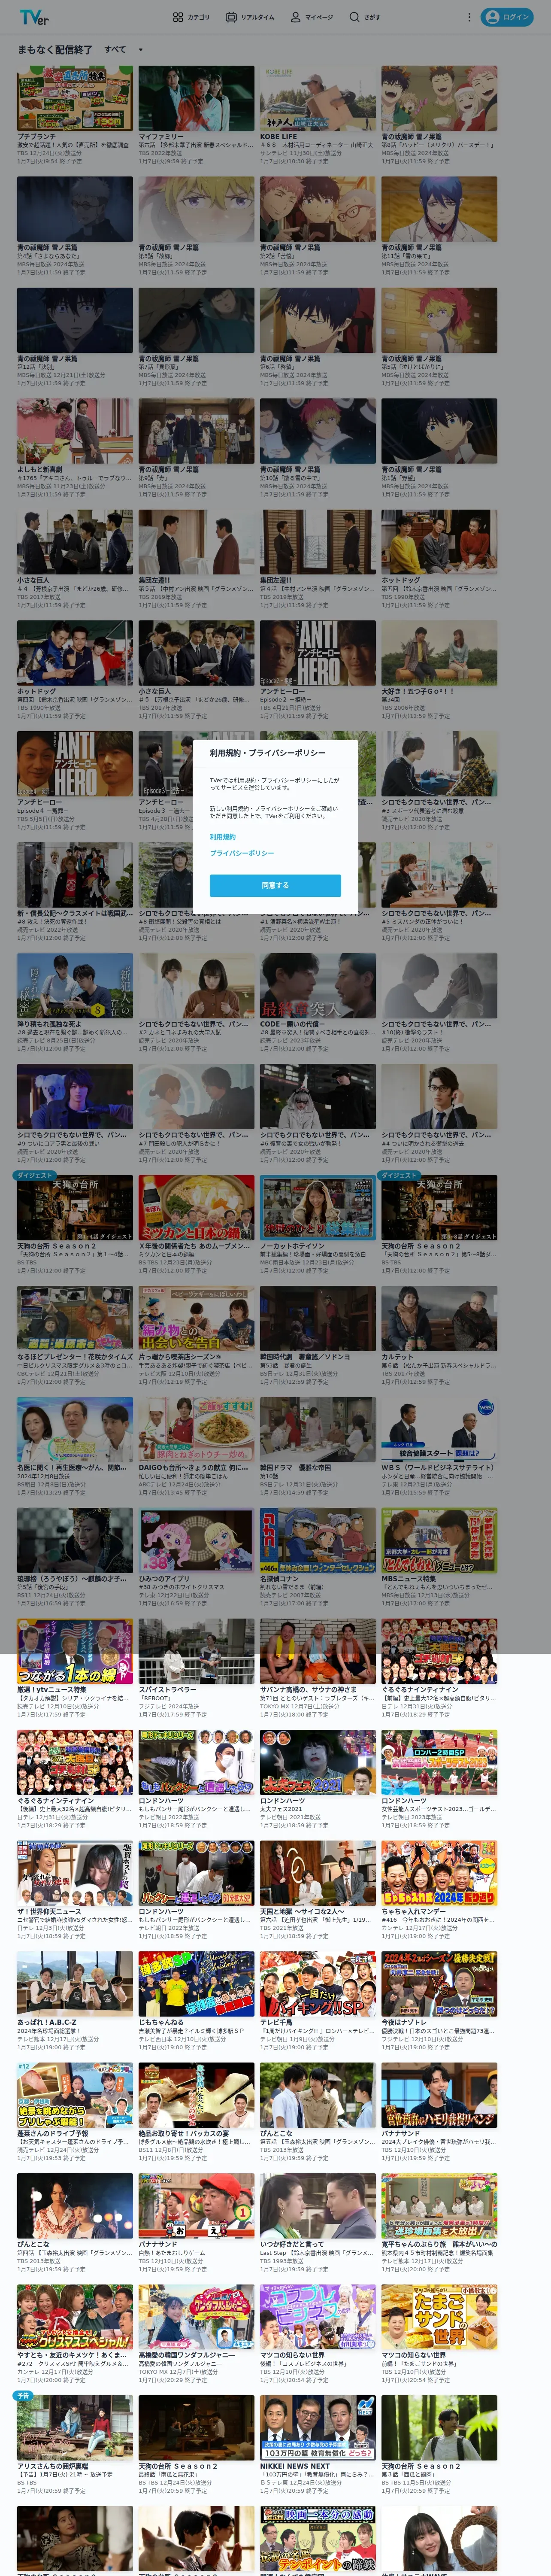
Task: Open the マイファミリー thumbnail
Action: [x=196, y=98]
